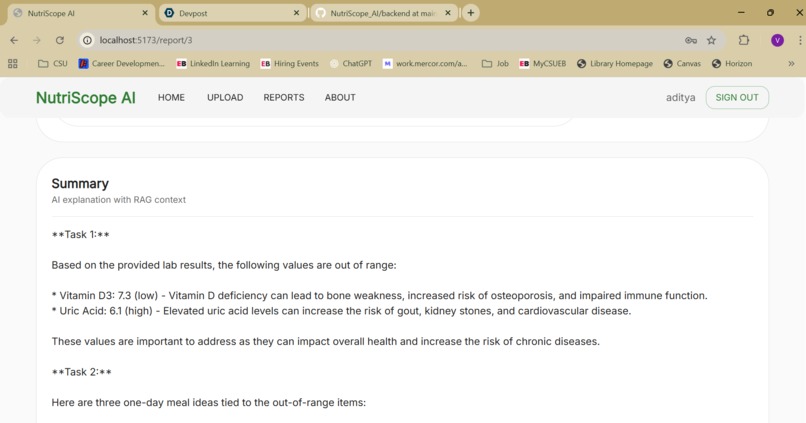Restore down the Chrome window
The width and height of the screenshot is (806, 423).
[770, 13]
